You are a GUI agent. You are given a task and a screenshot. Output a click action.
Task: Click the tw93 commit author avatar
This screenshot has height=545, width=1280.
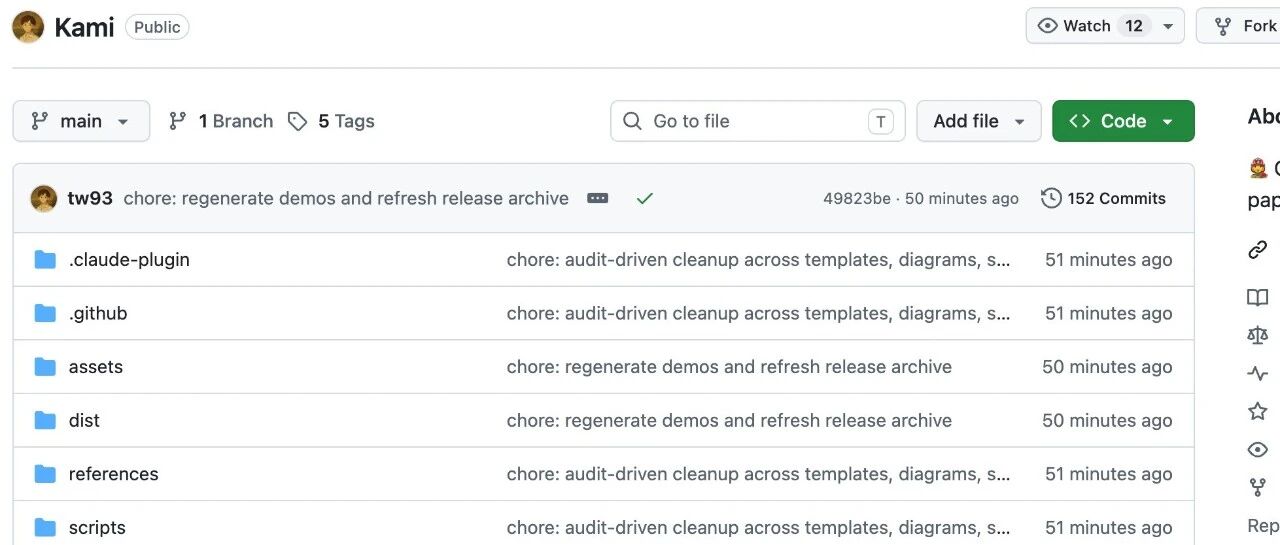coord(44,198)
